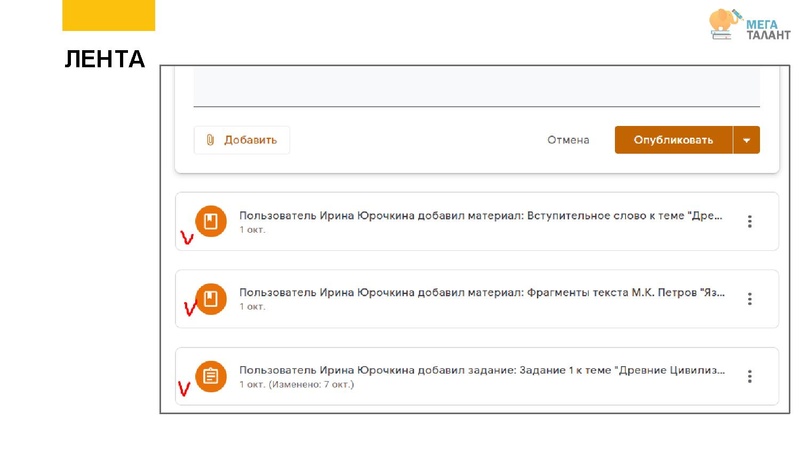Screen dimensions: 800x451
Task: Open the dropdown arrow beside Опубликовать
Action: [x=746, y=140]
